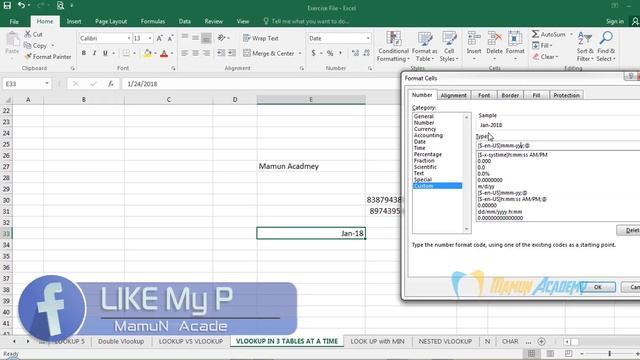The image size is (640, 360).
Task: Click the Copy icon in Clipboard group
Action: [28, 46]
